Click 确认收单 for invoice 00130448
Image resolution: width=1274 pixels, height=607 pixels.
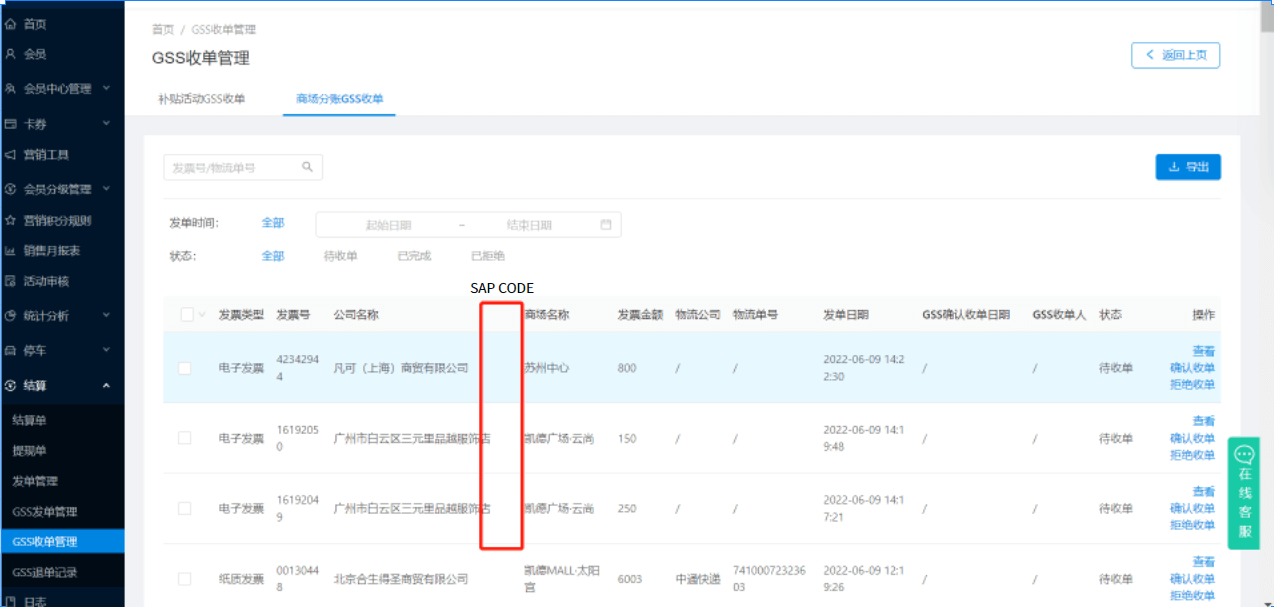1193,579
